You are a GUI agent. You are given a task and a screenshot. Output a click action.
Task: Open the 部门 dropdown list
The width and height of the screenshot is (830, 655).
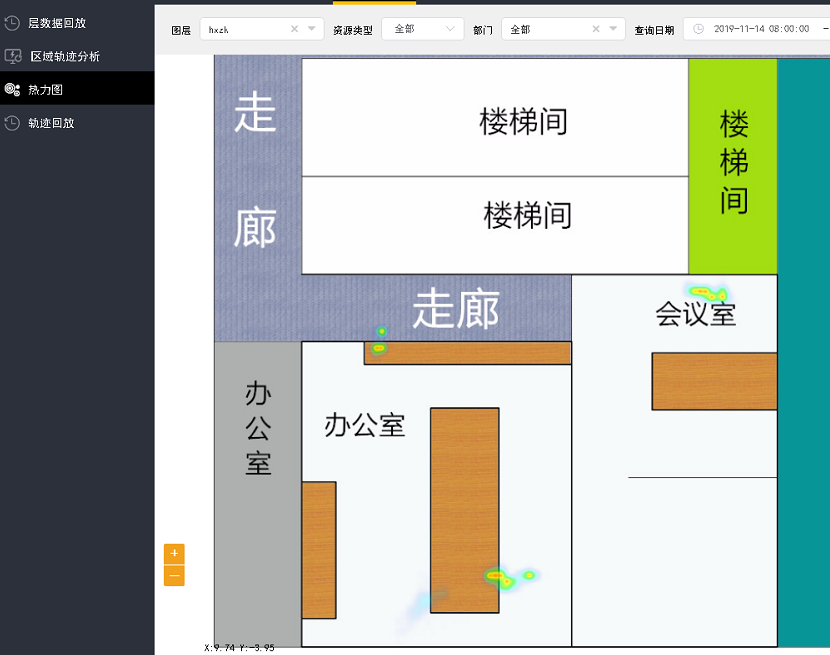(612, 29)
